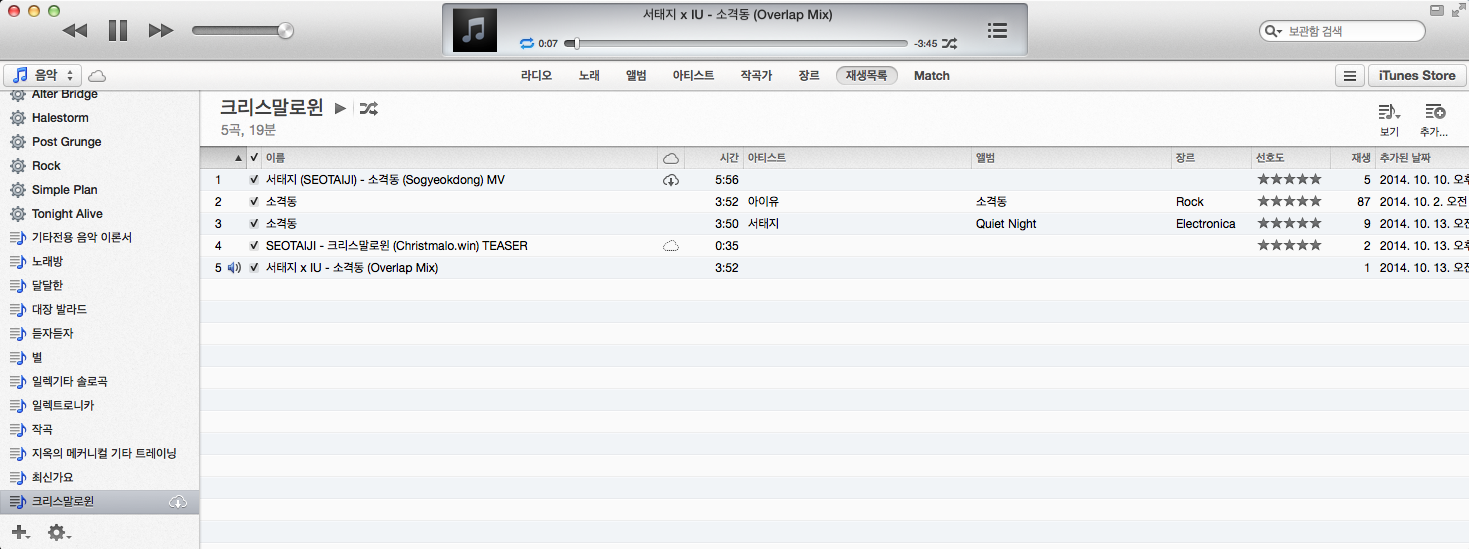This screenshot has width=1469, height=549.
Task: Switch to the 앨범 tab
Action: [x=636, y=75]
